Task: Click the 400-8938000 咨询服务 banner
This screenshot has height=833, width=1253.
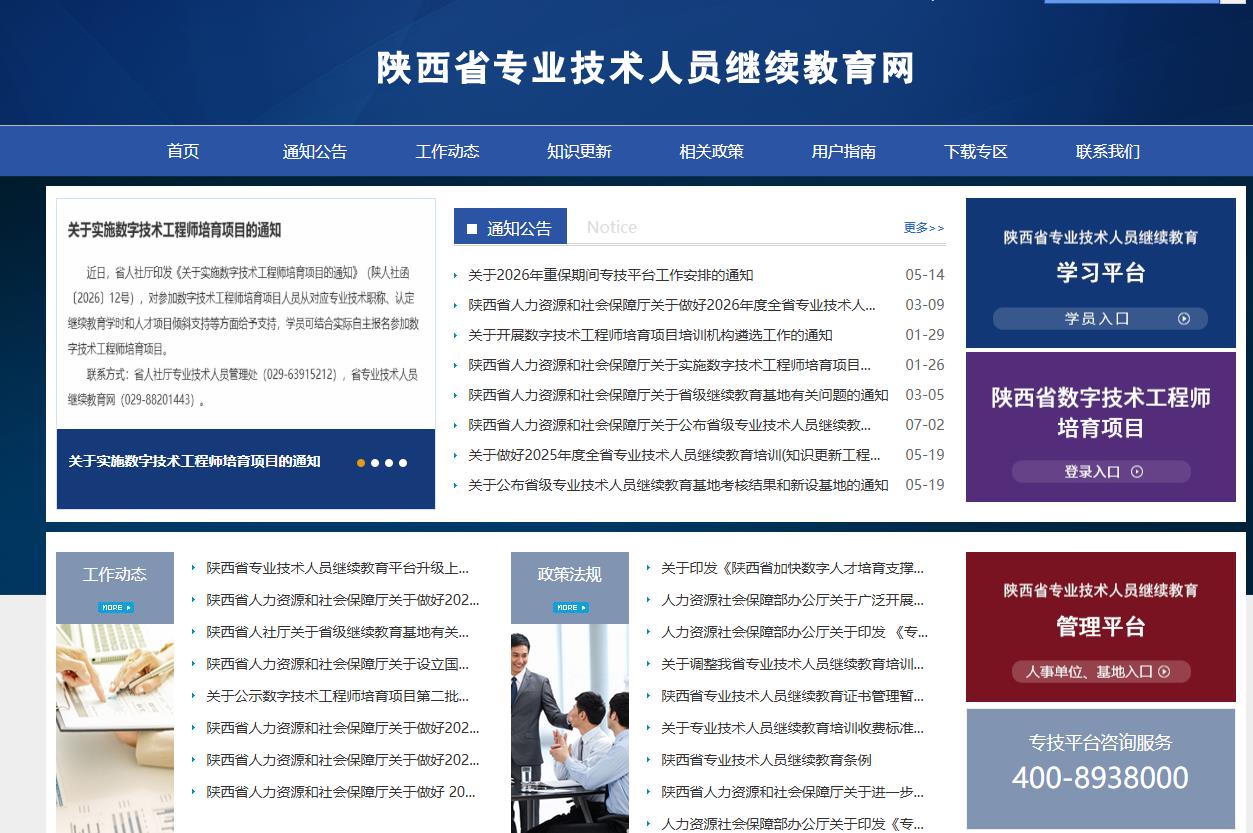Action: tap(1101, 769)
